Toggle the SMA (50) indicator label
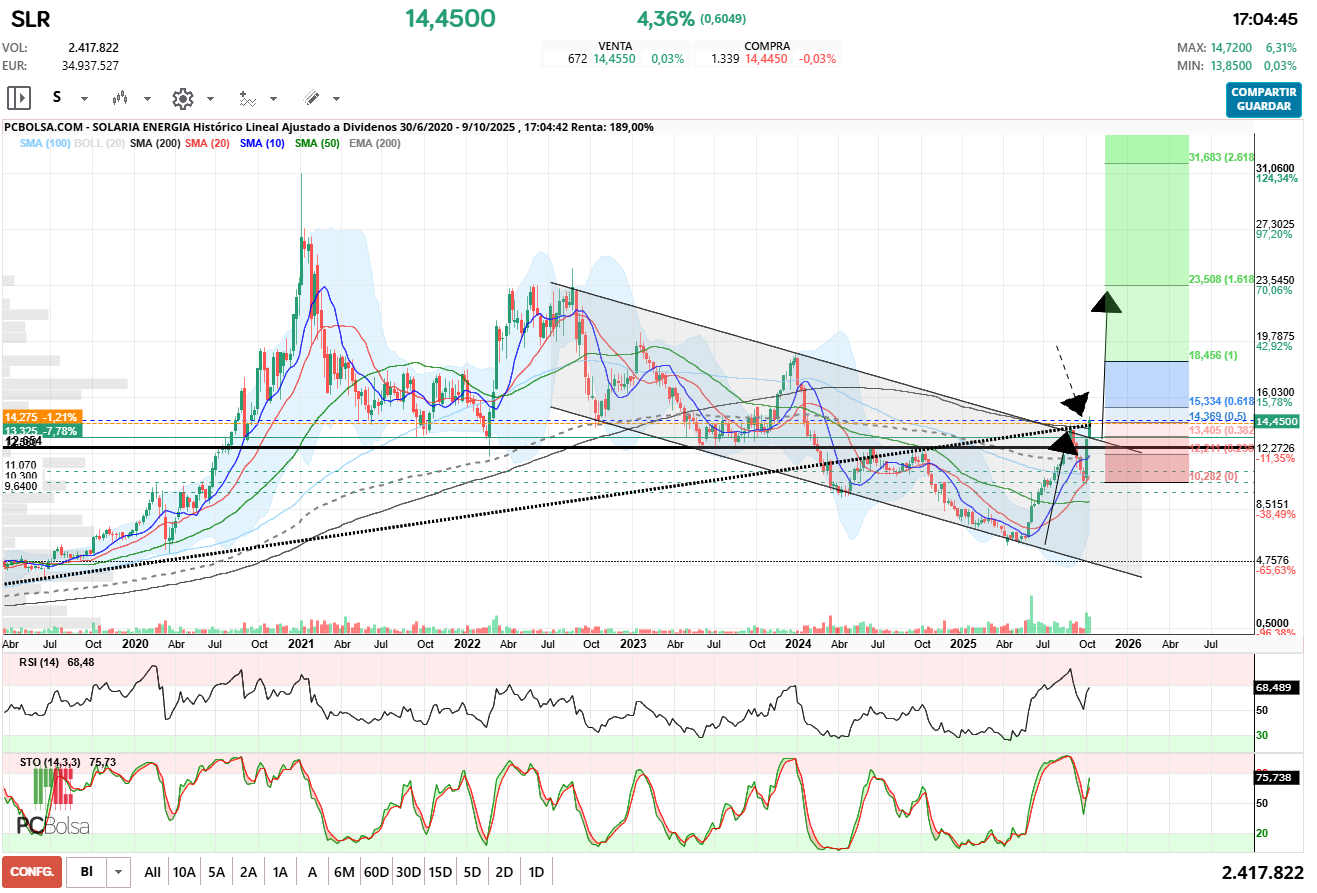 (320, 144)
